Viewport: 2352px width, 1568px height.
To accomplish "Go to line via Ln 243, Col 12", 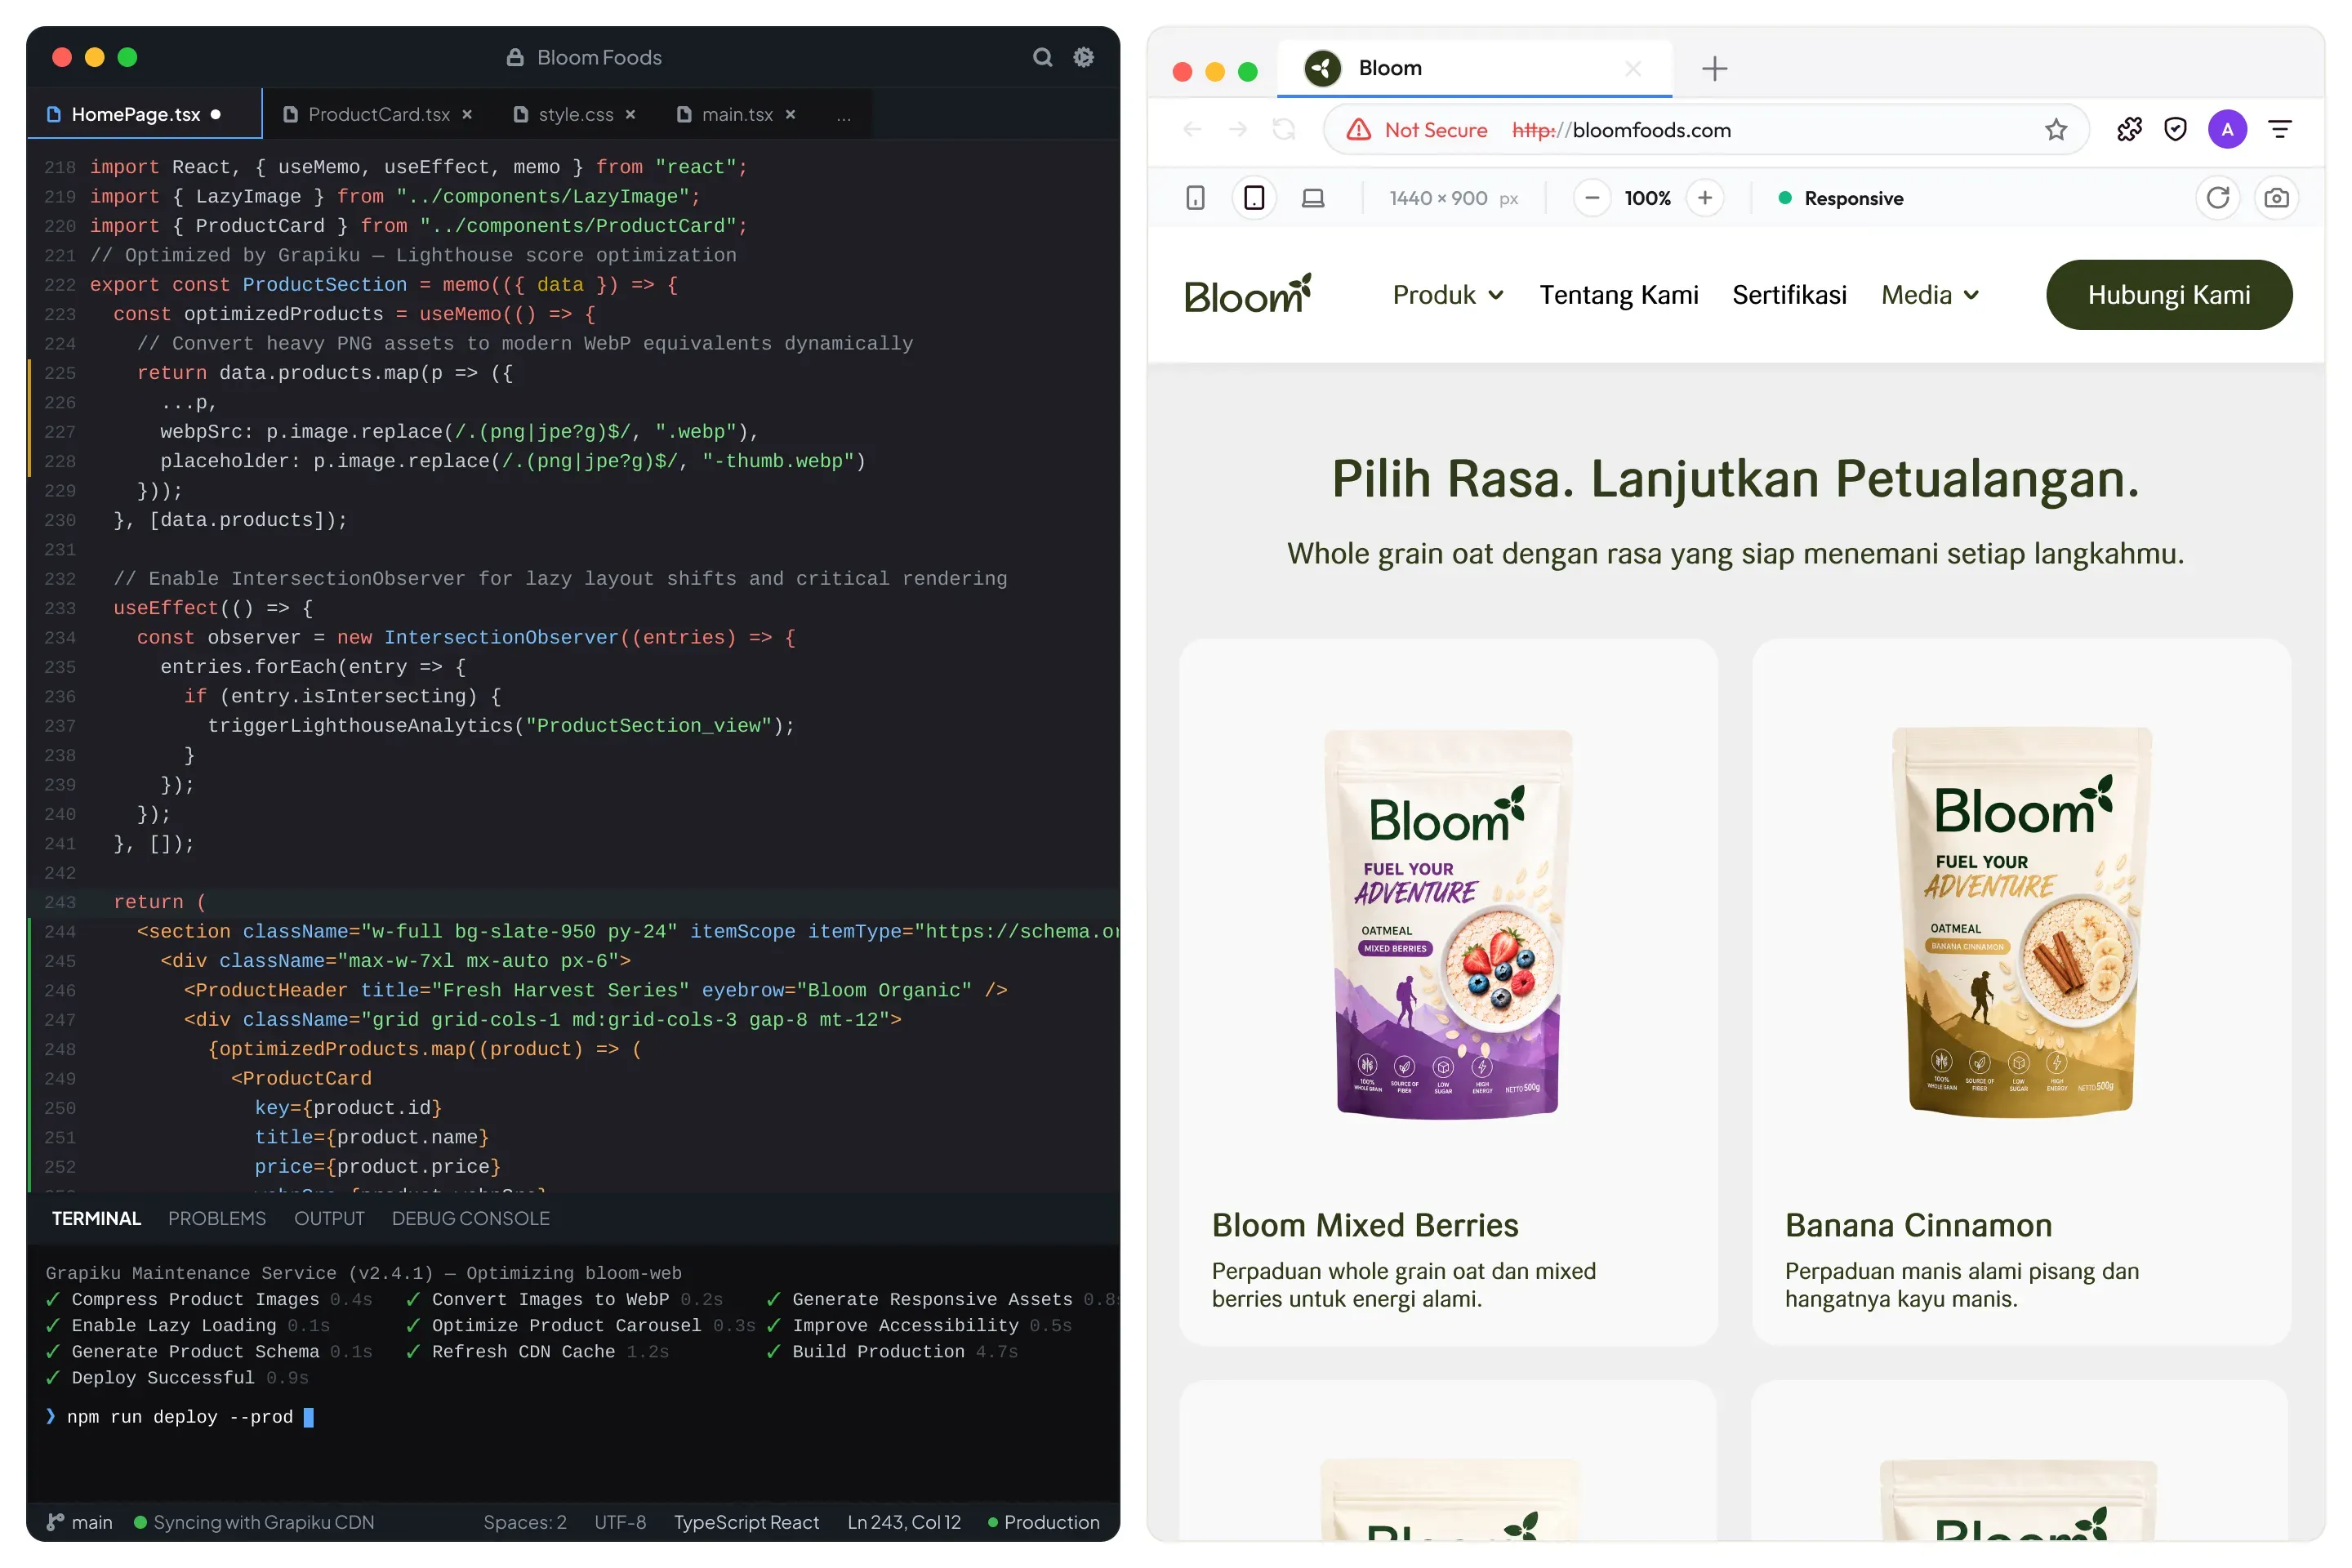I will [x=904, y=1522].
